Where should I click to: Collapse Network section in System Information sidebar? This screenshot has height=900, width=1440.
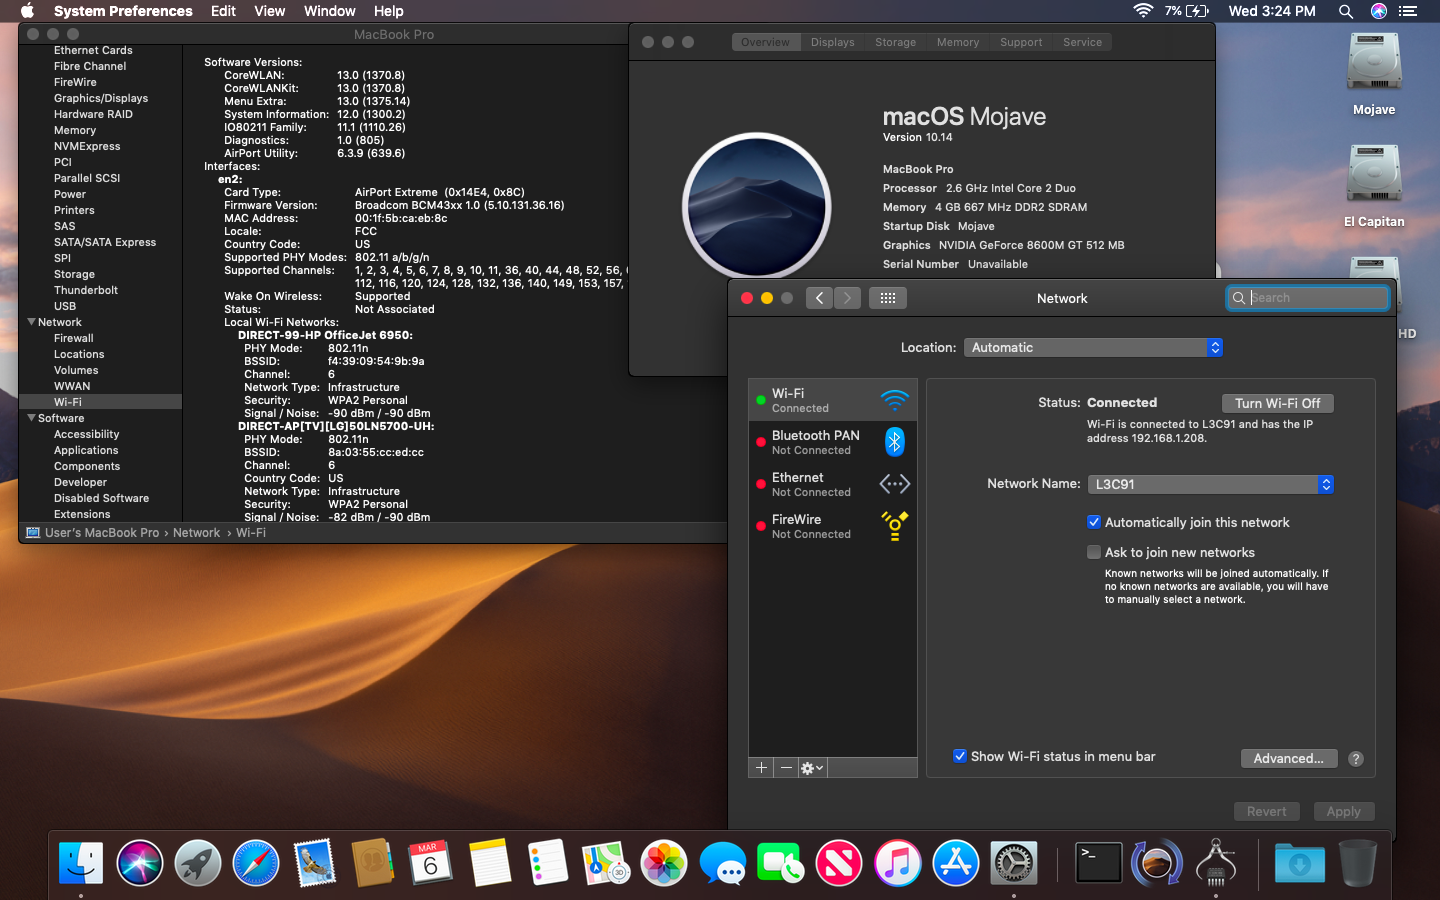click(x=31, y=322)
